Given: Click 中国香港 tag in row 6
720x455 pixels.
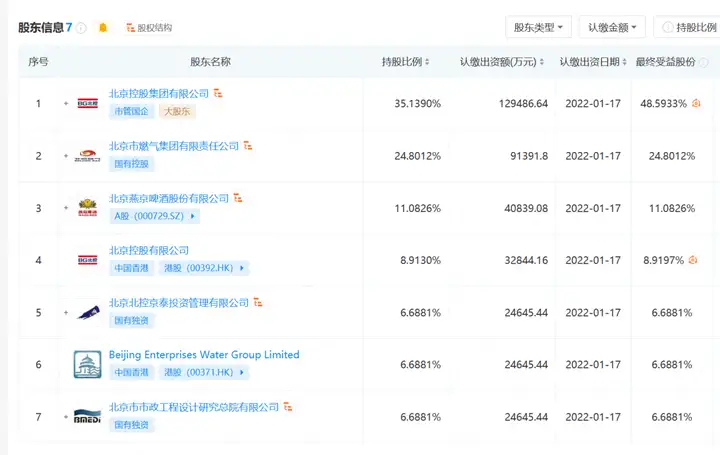Looking at the screenshot, I should point(131,372).
